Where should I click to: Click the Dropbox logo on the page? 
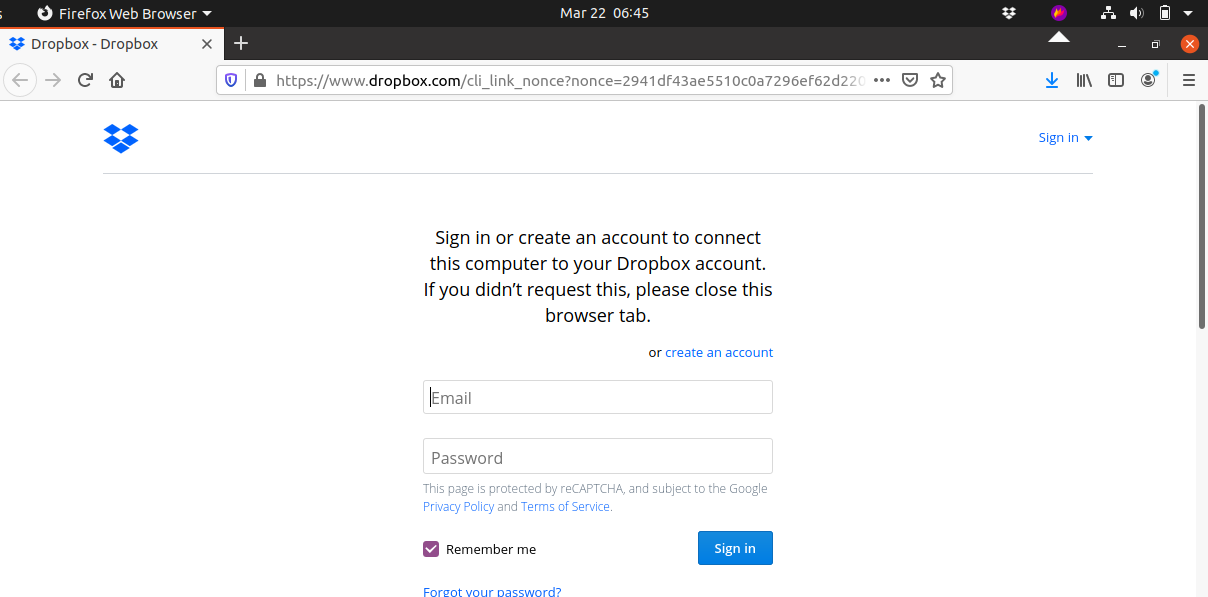click(121, 139)
